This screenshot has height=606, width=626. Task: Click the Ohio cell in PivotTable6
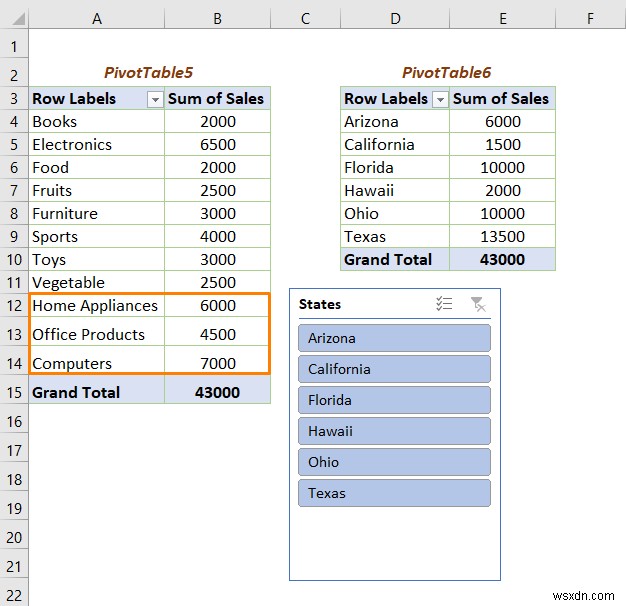[x=395, y=214]
